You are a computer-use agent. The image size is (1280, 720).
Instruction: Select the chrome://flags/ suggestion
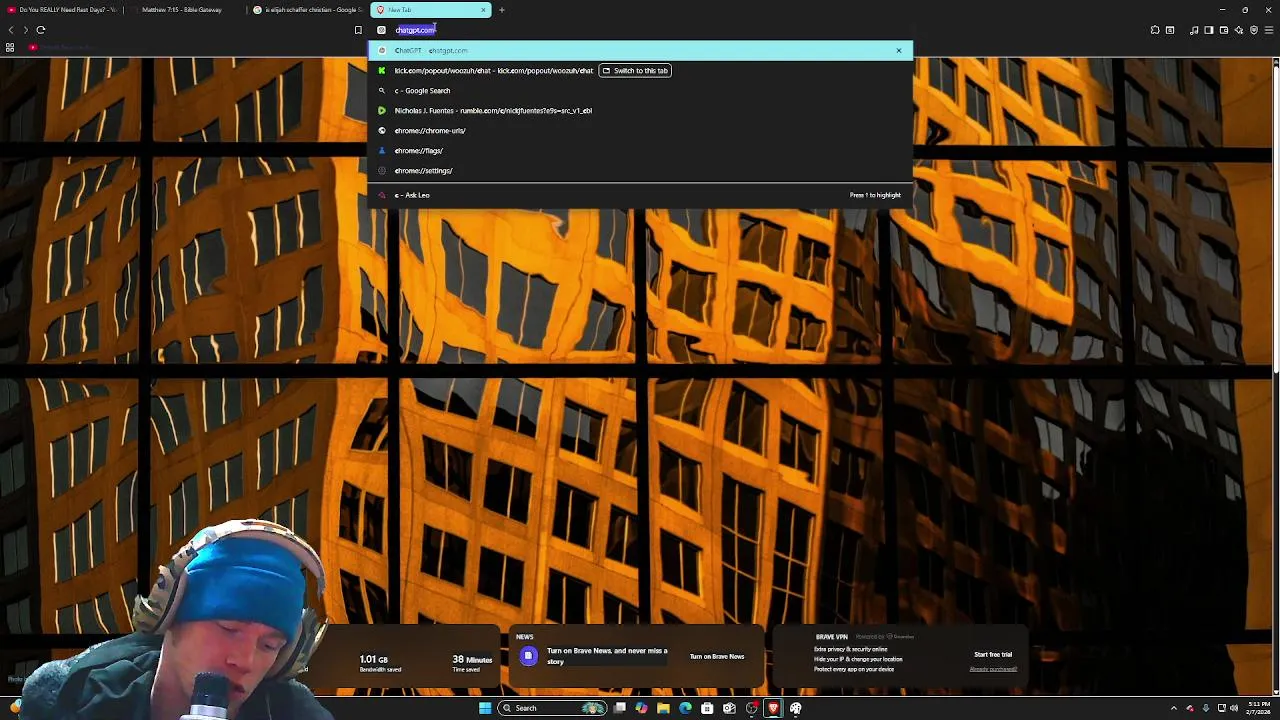point(640,150)
